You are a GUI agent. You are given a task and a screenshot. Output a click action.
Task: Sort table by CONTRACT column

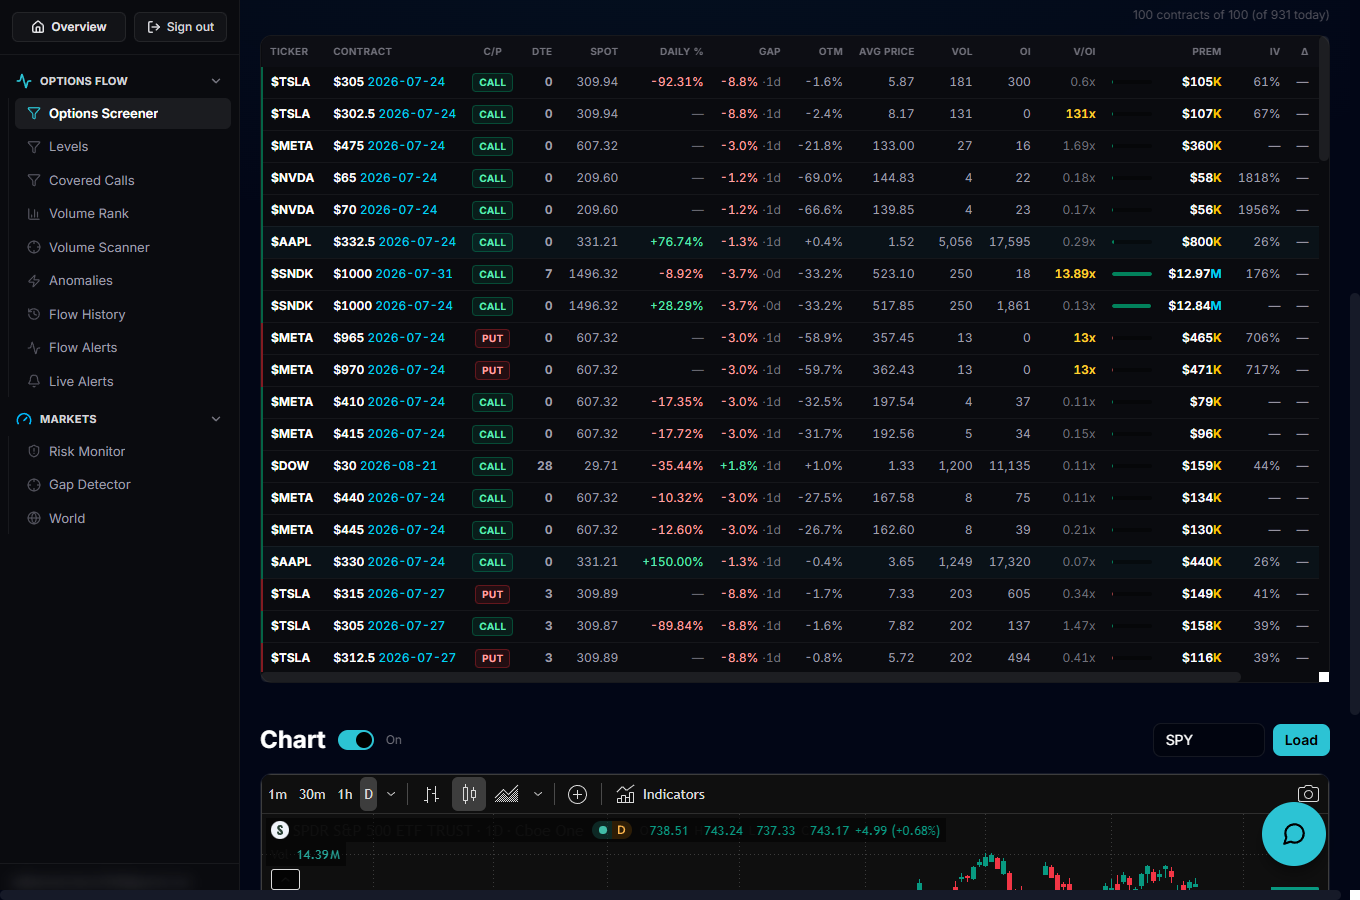pos(362,51)
